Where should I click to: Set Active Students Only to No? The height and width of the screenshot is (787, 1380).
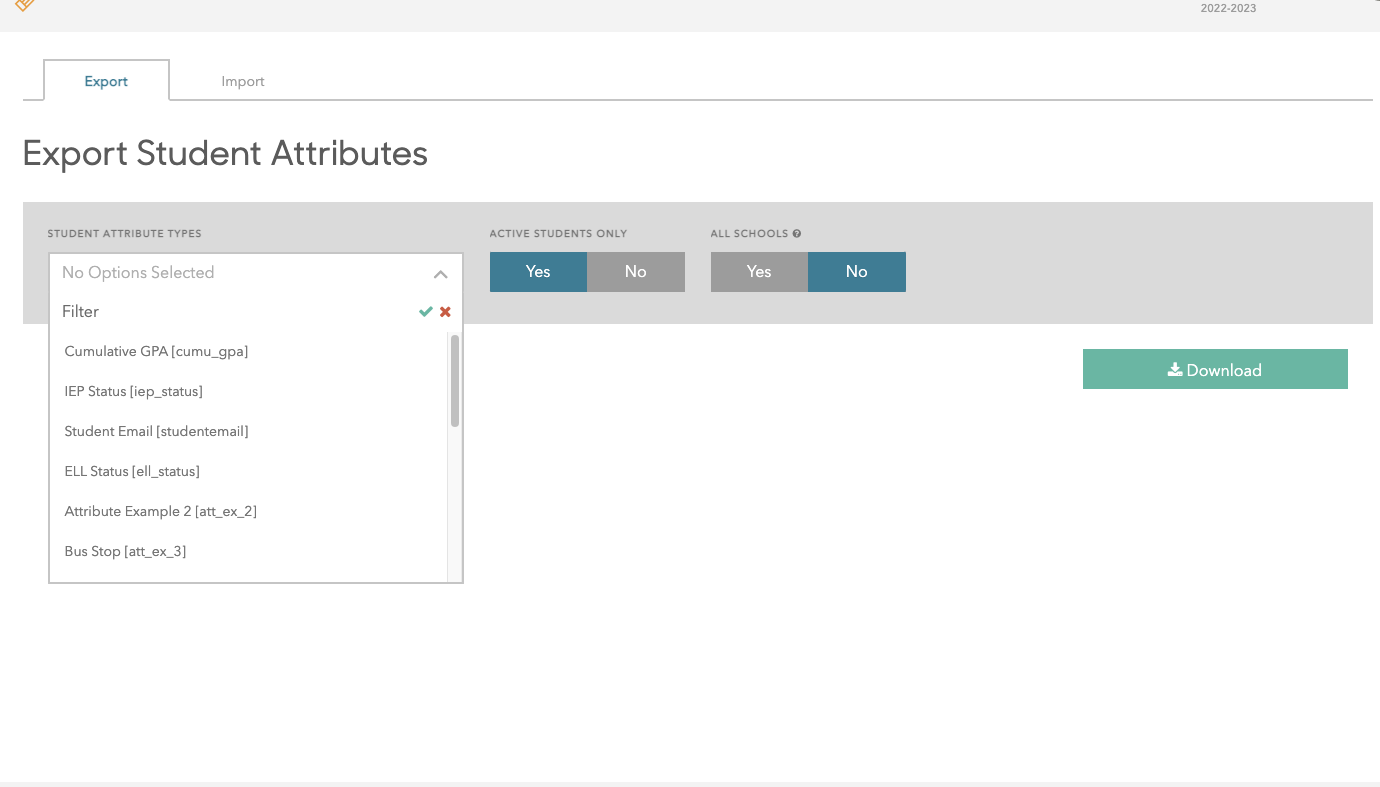[x=635, y=272]
